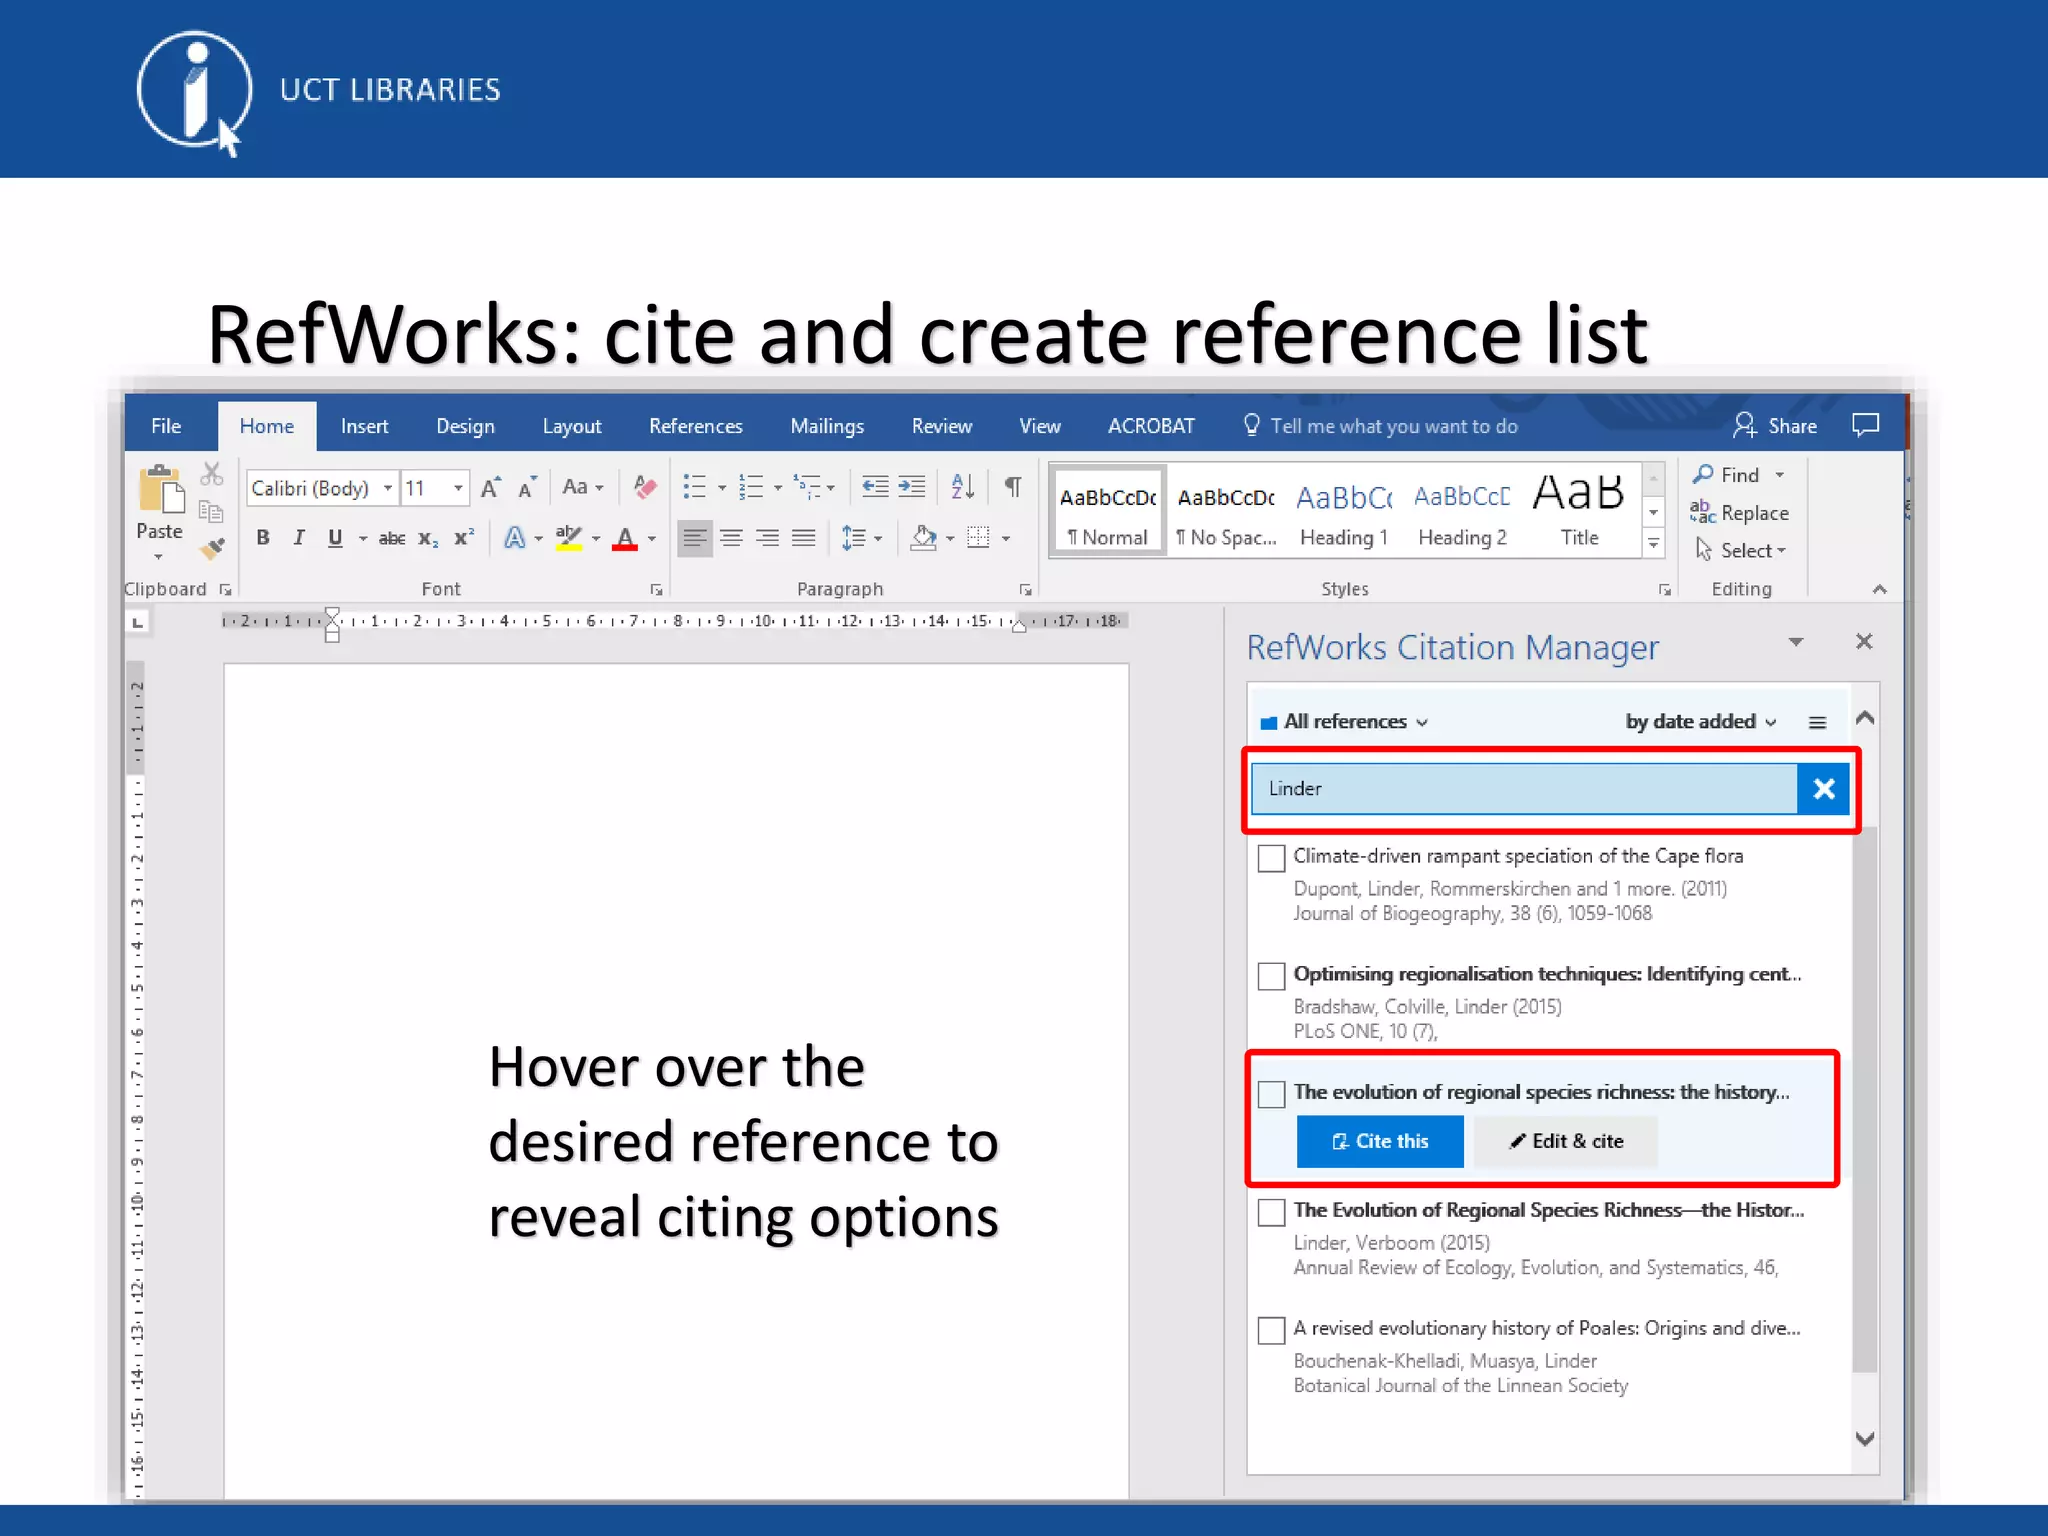
Task: Click the Linder search field
Action: tap(1524, 788)
